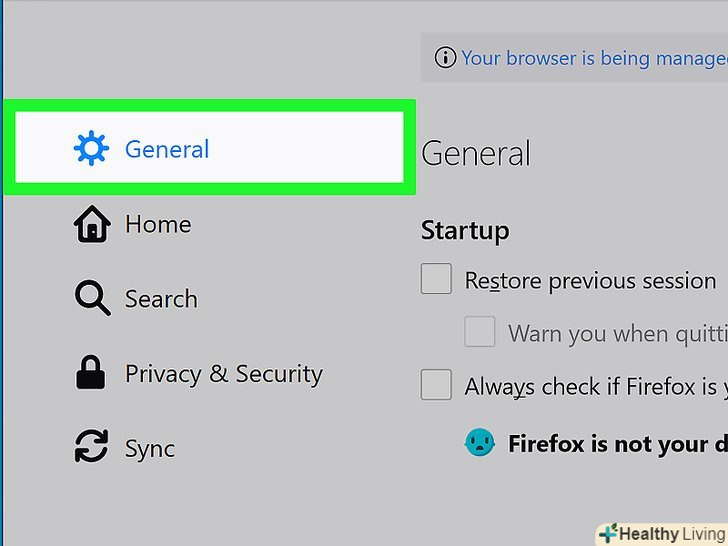Viewport: 728px width, 546px height.
Task: Open the General settings category
Action: tap(167, 150)
